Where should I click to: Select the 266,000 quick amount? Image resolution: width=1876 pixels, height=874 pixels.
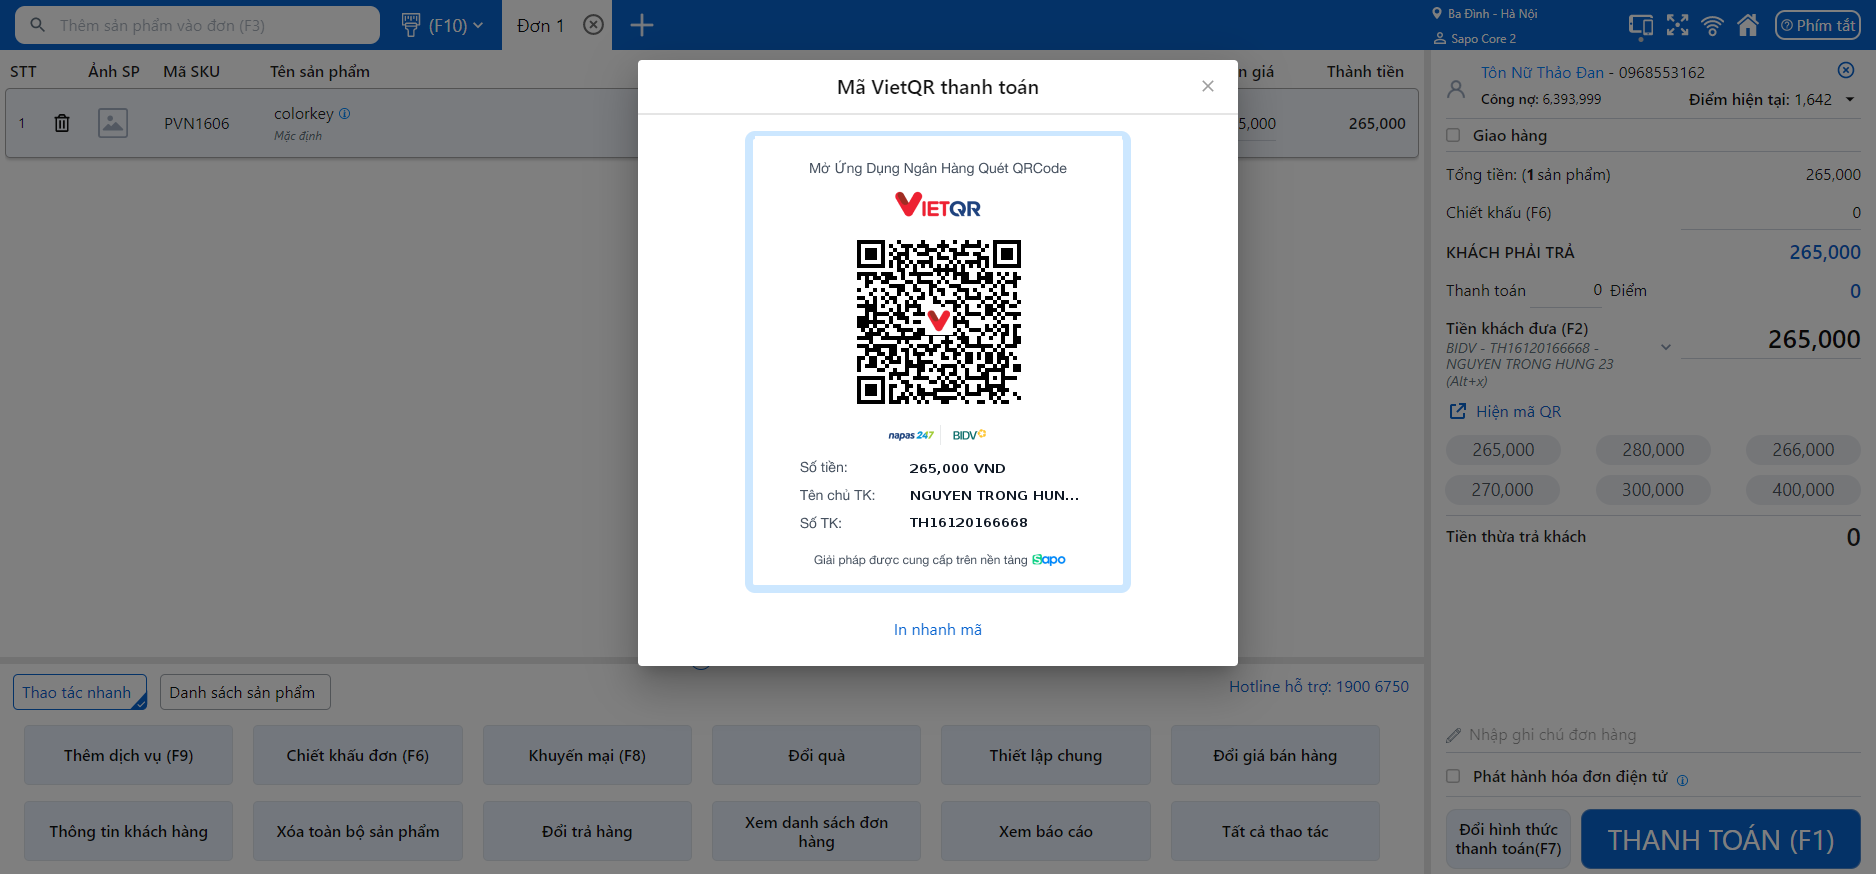pyautogui.click(x=1803, y=450)
